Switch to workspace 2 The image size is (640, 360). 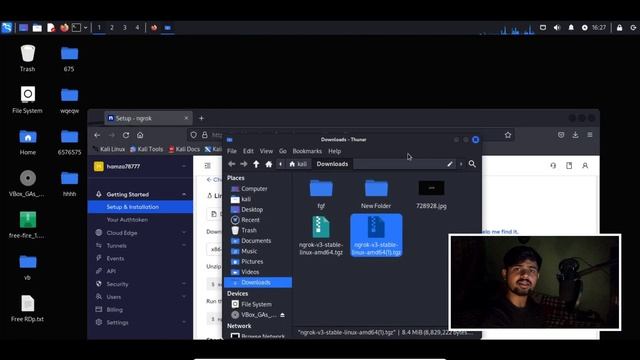pos(112,28)
